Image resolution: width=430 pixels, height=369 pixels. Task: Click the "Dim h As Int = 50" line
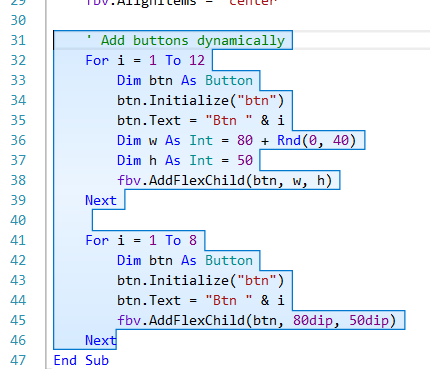coord(185,160)
